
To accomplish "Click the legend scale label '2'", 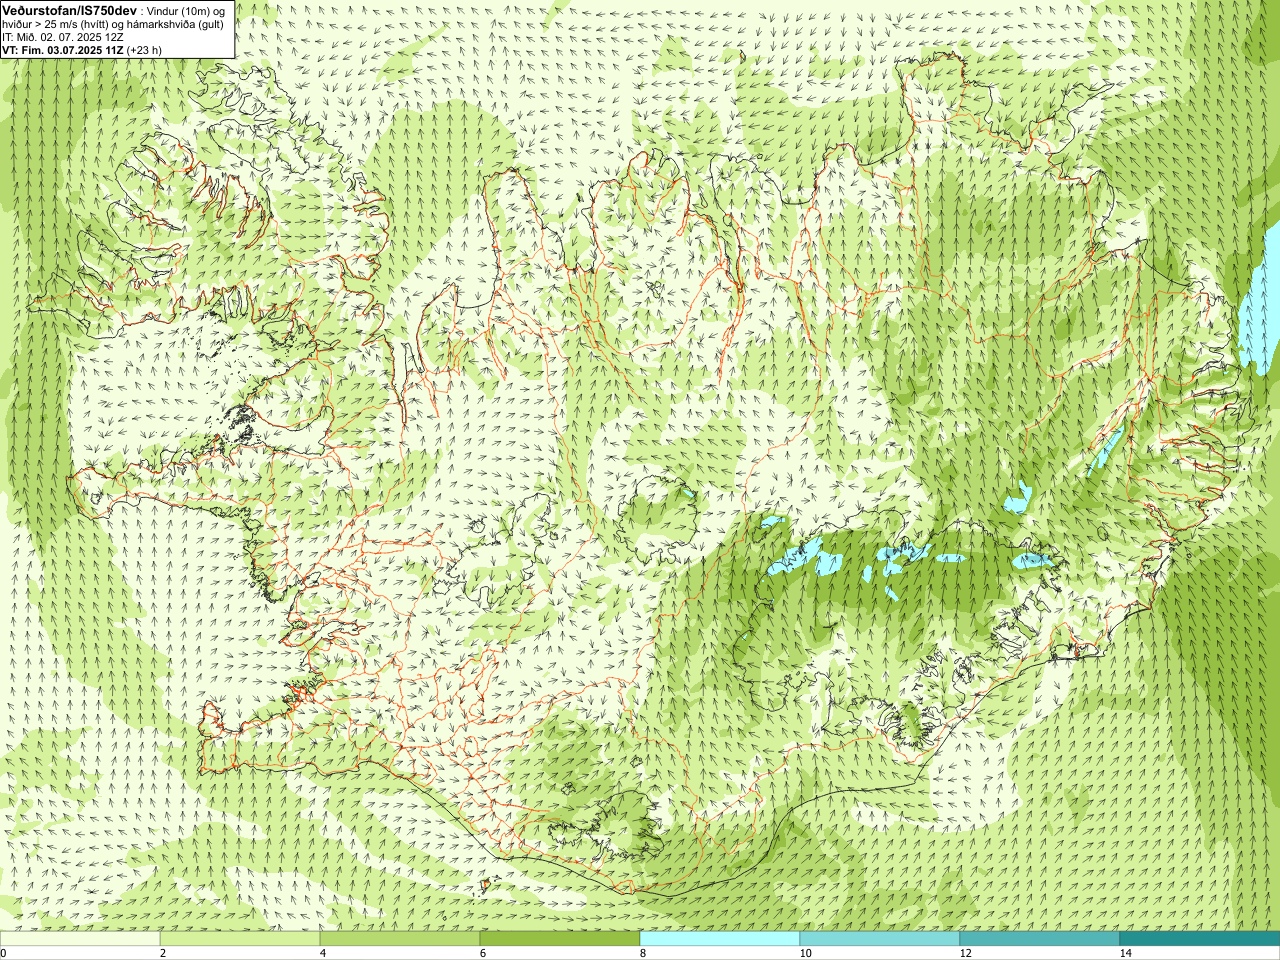I will (163, 953).
